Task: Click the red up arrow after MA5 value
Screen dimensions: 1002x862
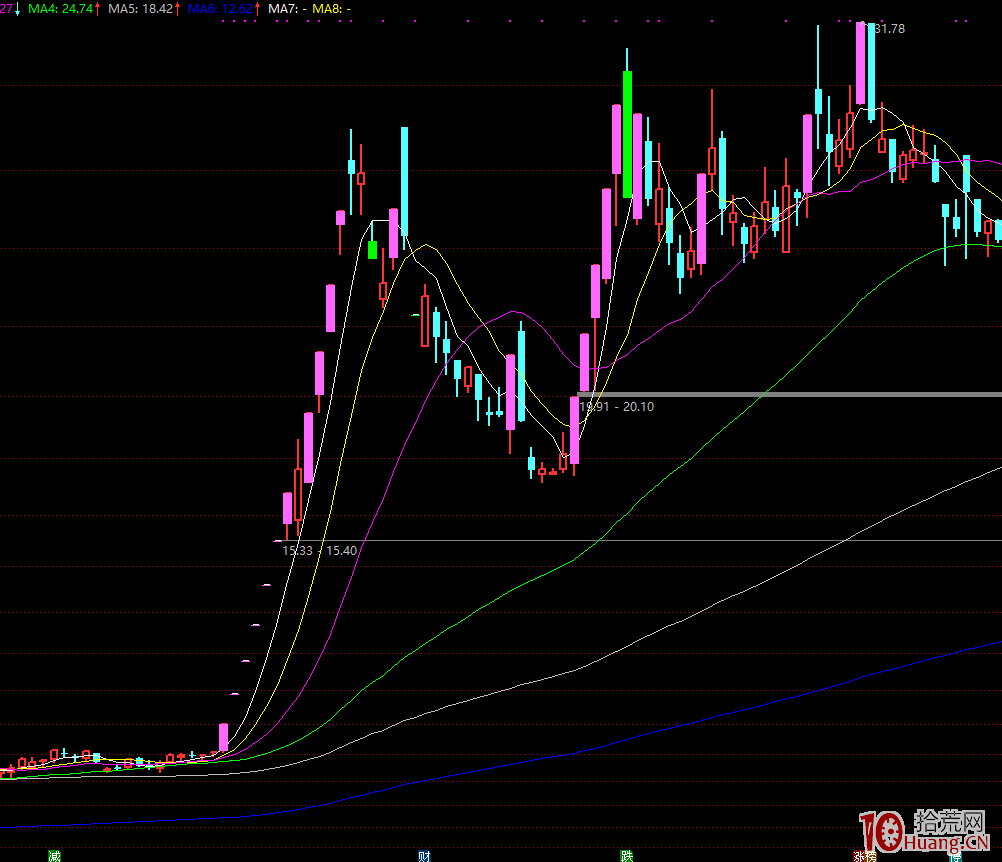Action: pos(178,8)
